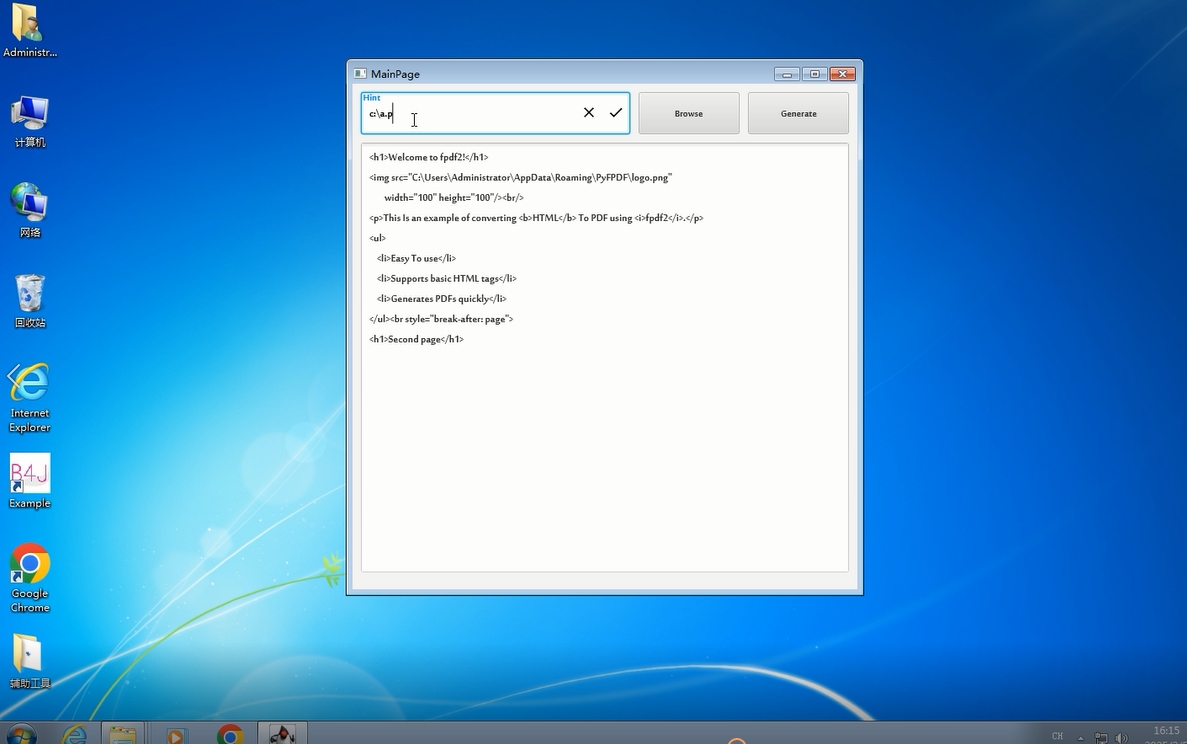Select the Google Chrome desktop shortcut
Image resolution: width=1187 pixels, height=744 pixels.
click(x=30, y=577)
